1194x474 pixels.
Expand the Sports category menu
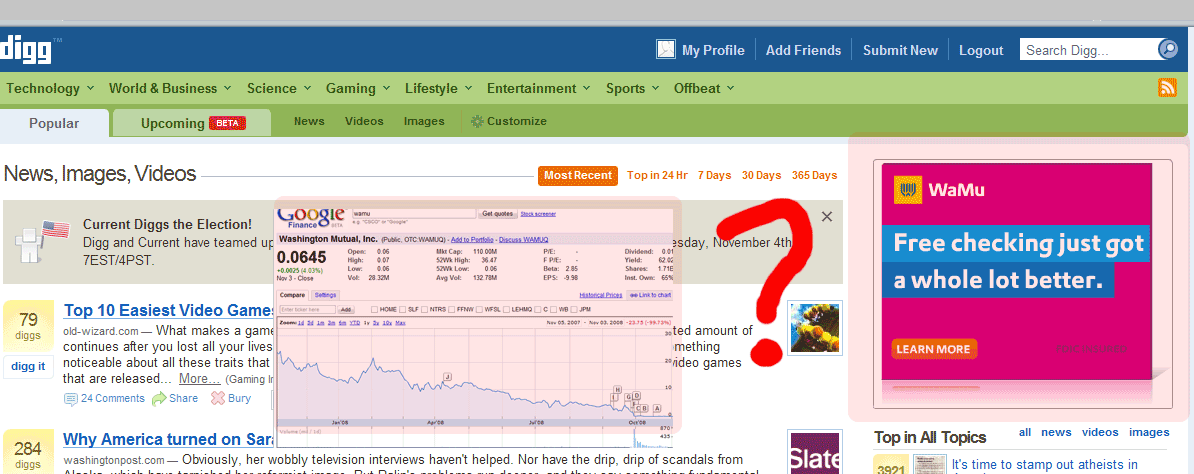pyautogui.click(x=633, y=88)
